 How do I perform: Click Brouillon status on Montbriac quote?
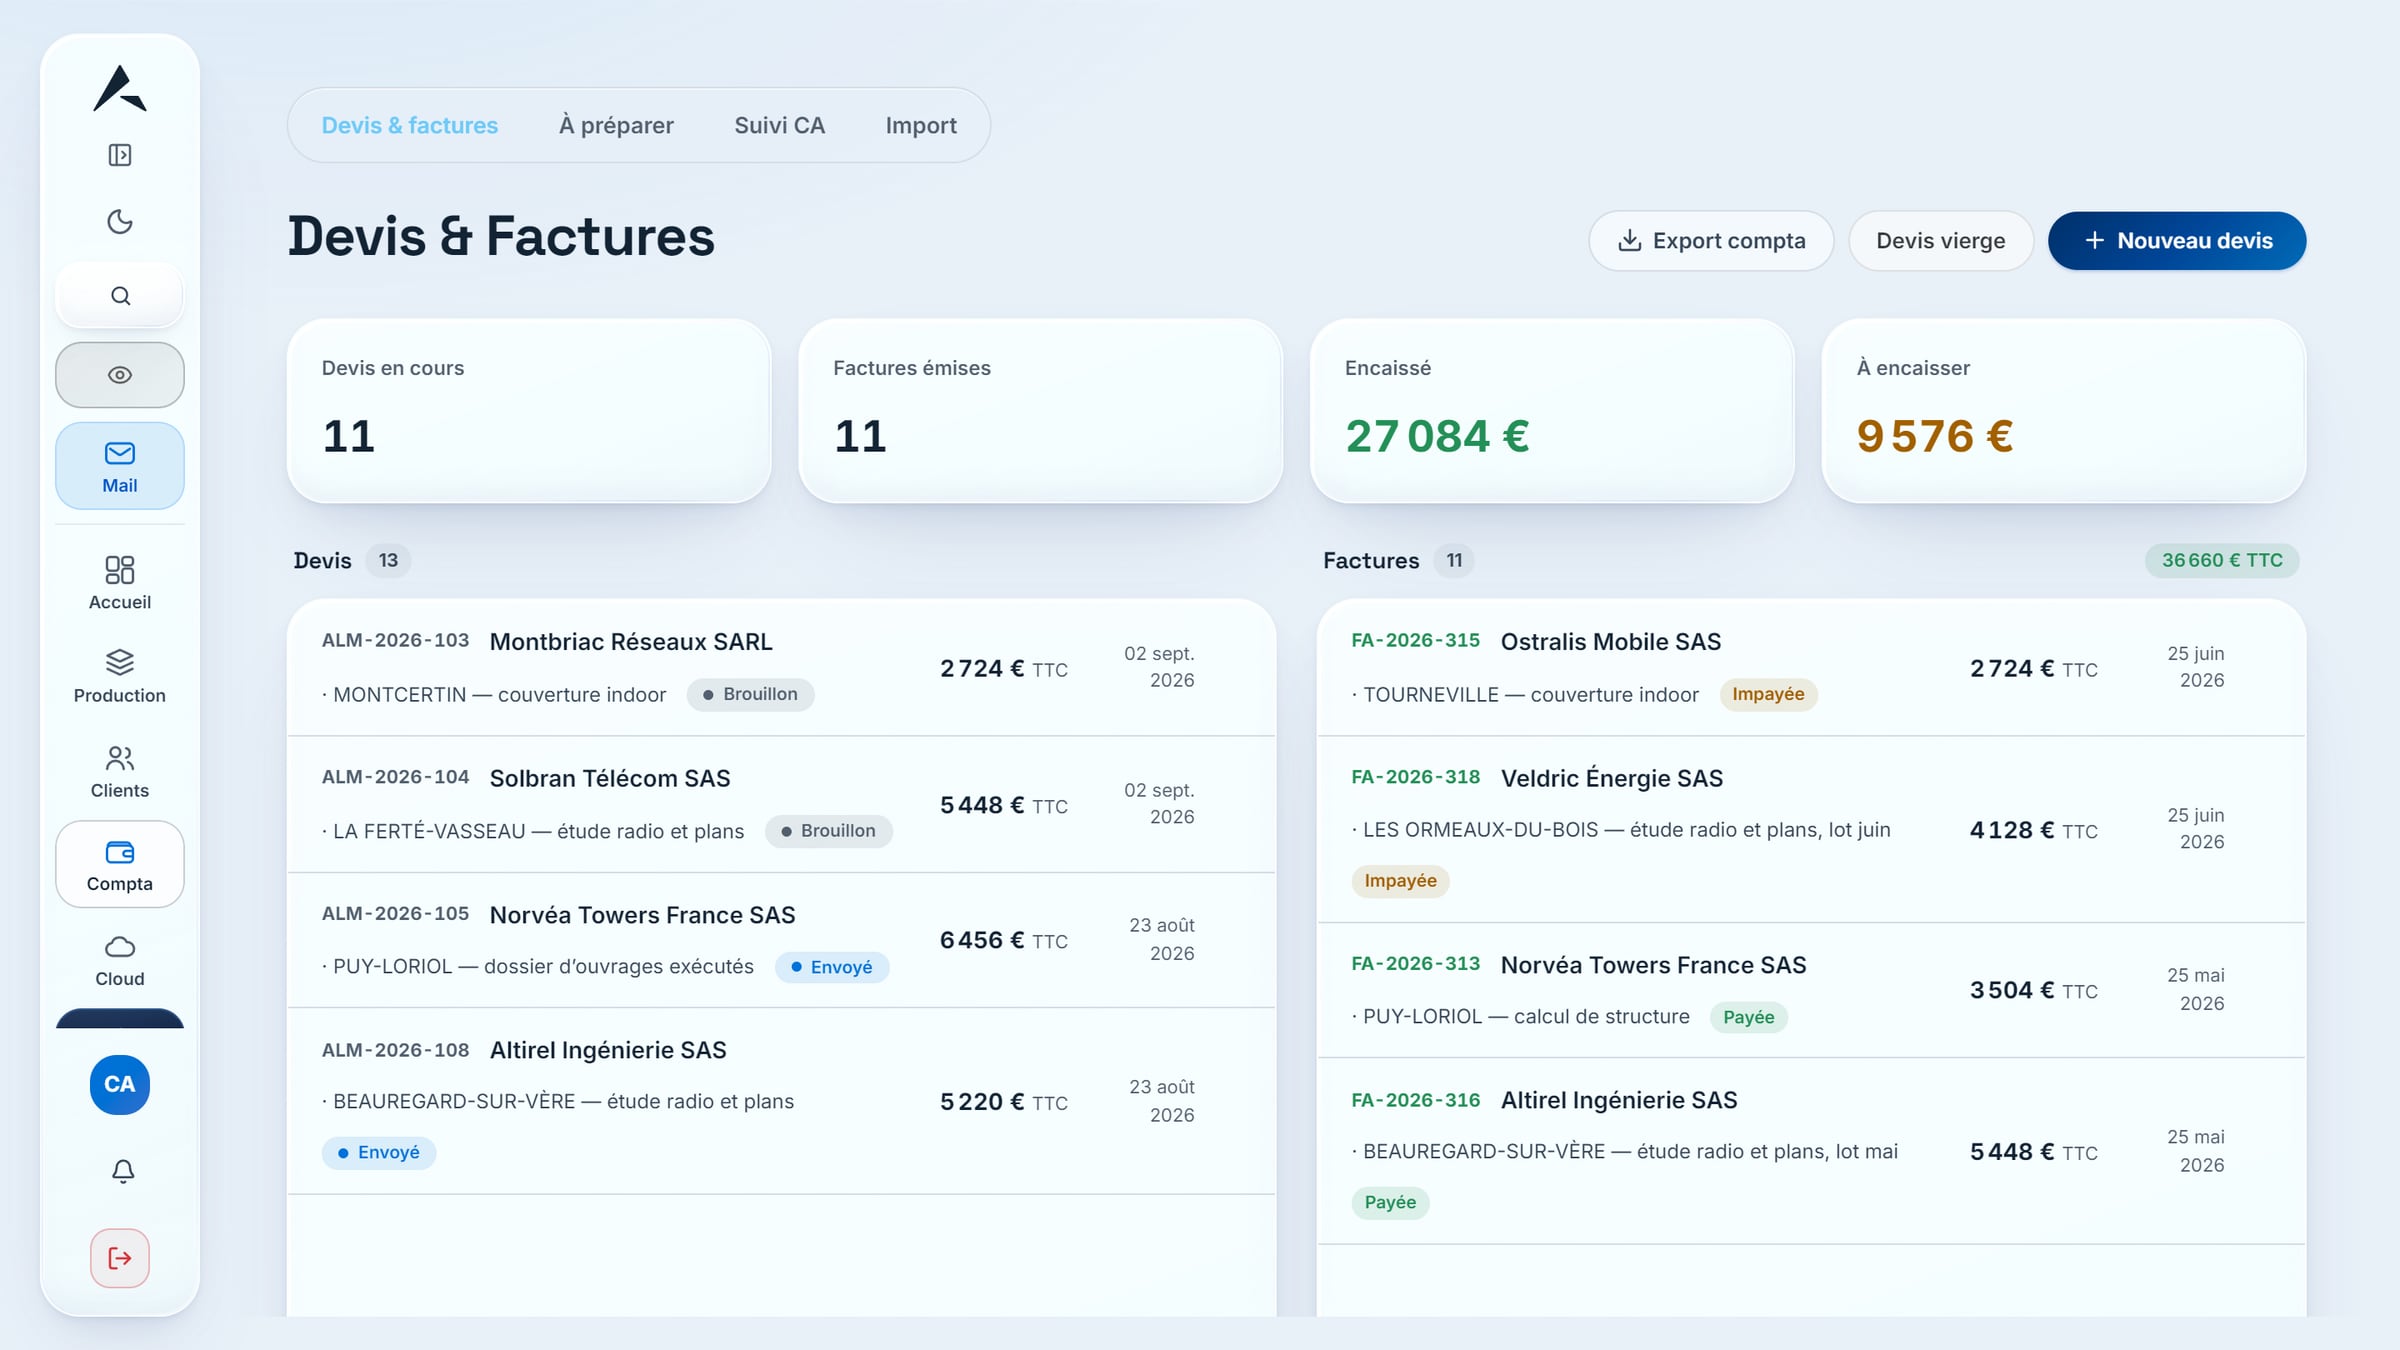[x=750, y=694]
